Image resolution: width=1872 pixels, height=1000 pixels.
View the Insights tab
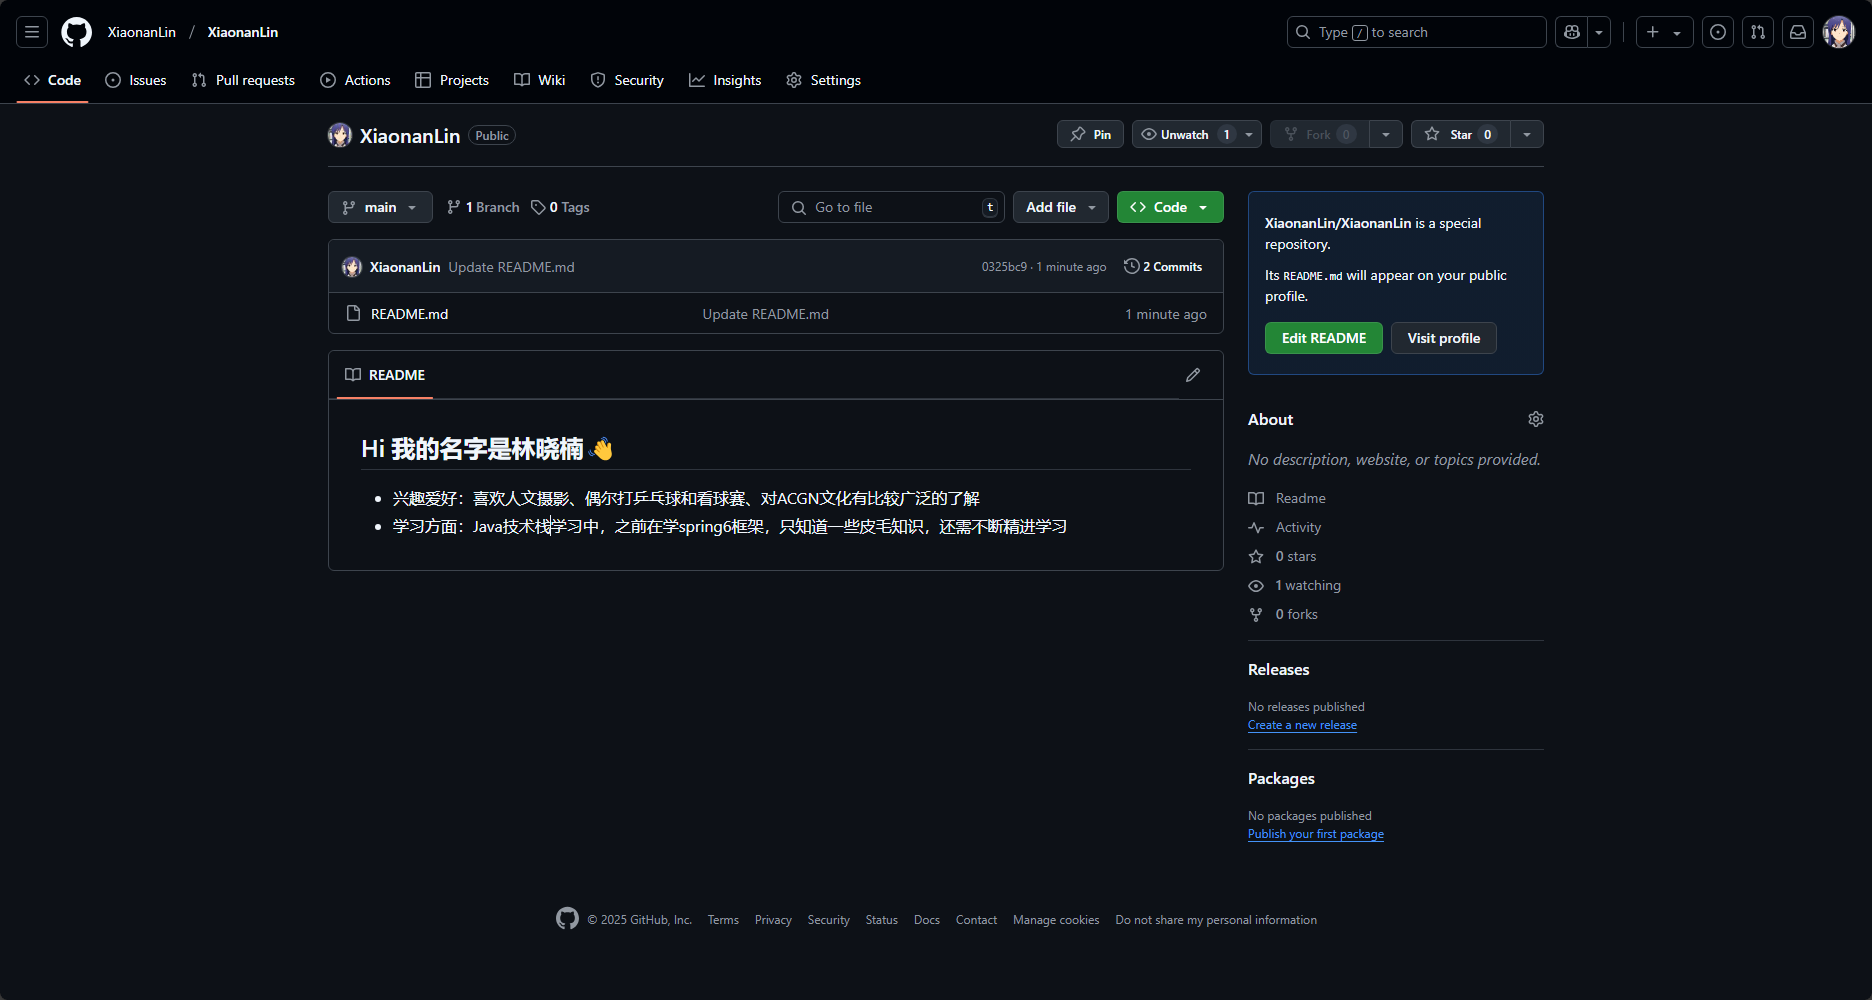pyautogui.click(x=725, y=80)
